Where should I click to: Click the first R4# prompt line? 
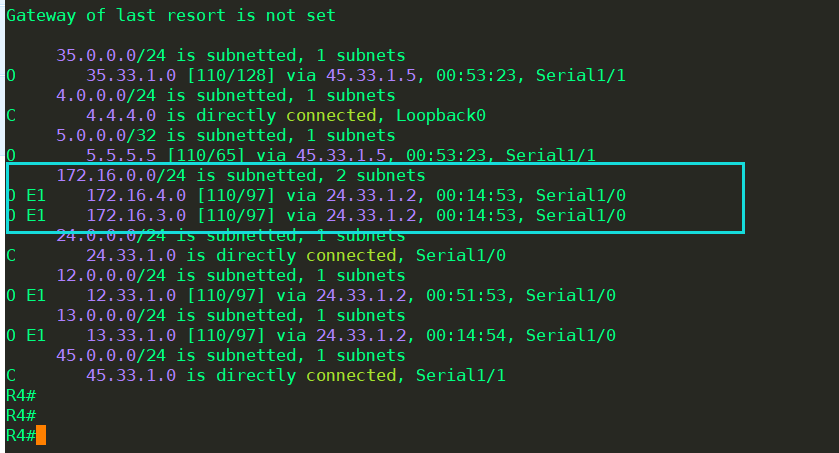21,395
